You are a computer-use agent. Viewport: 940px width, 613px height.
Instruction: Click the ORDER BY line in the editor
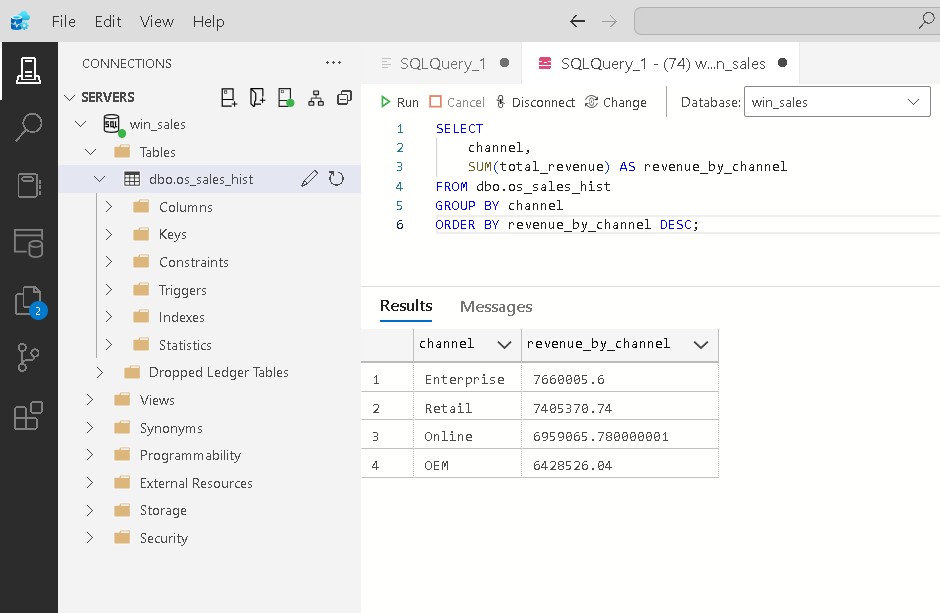point(567,225)
